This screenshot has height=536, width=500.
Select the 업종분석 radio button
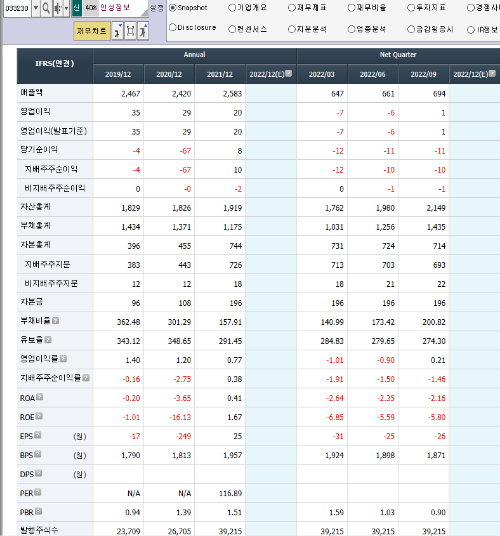[x=351, y=29]
